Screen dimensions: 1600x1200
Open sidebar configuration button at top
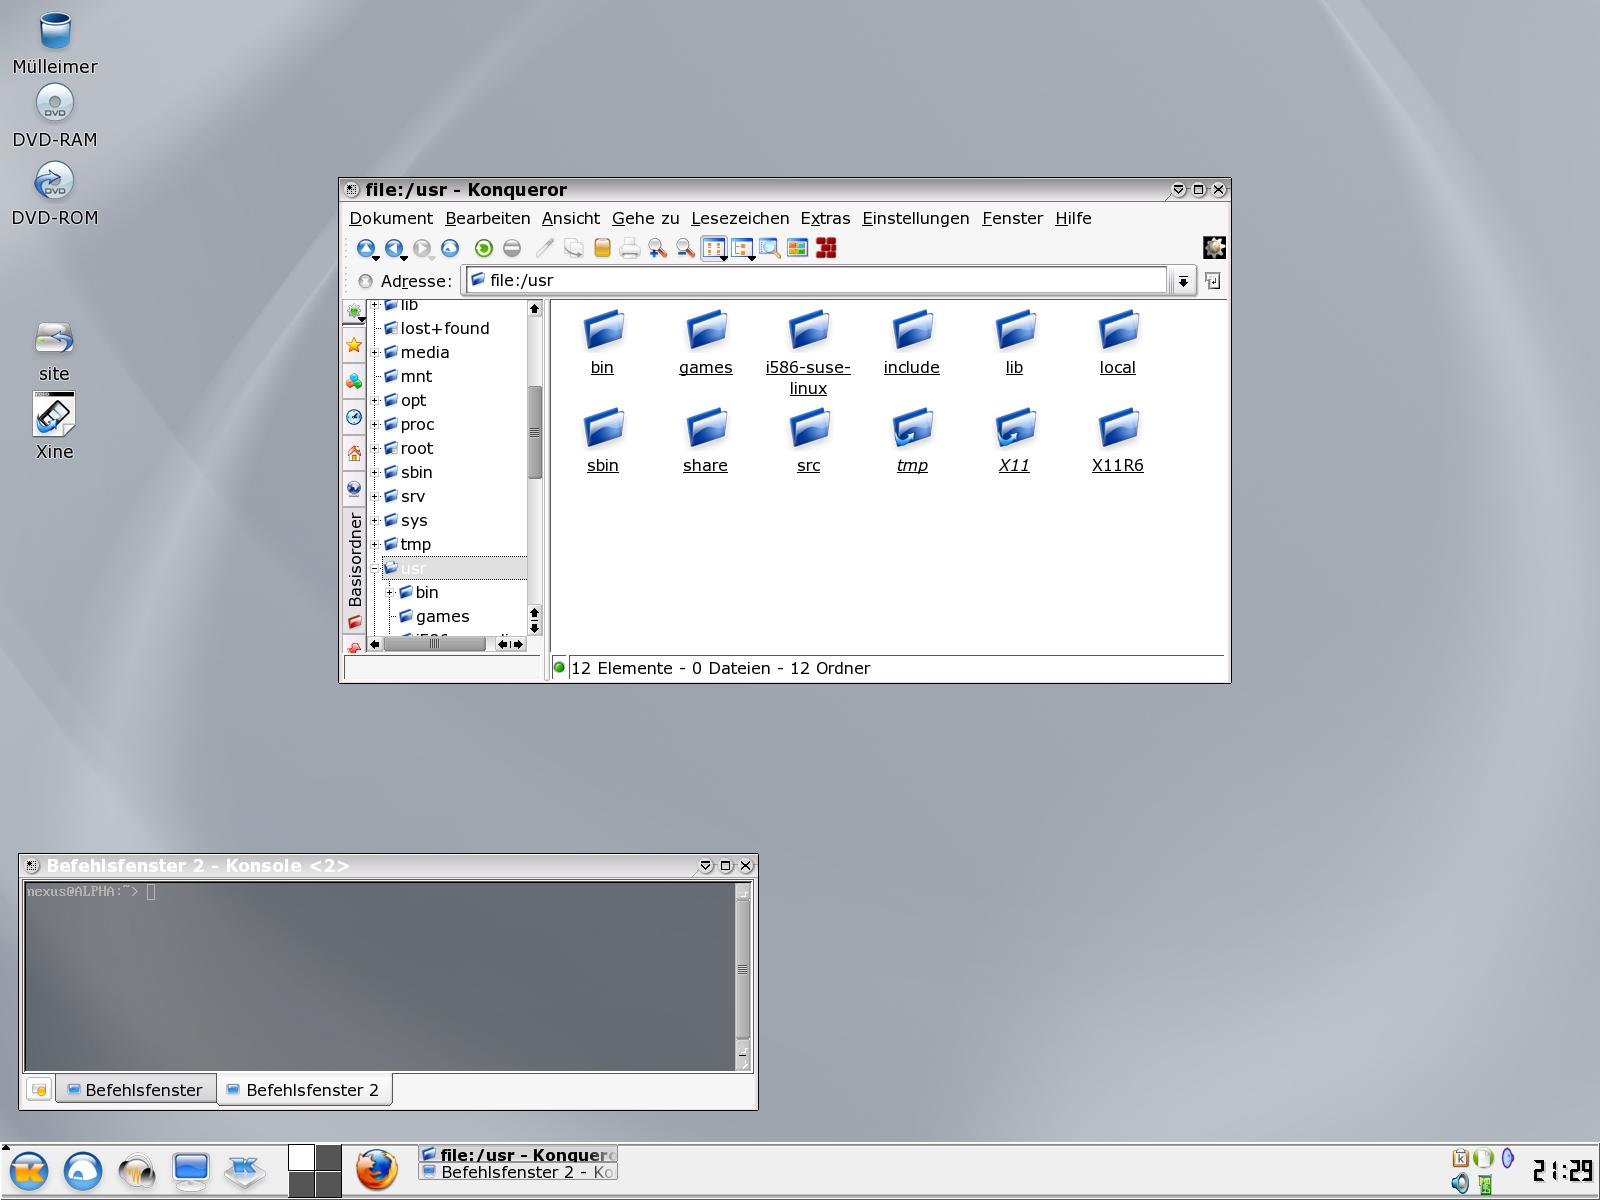pyautogui.click(x=354, y=313)
